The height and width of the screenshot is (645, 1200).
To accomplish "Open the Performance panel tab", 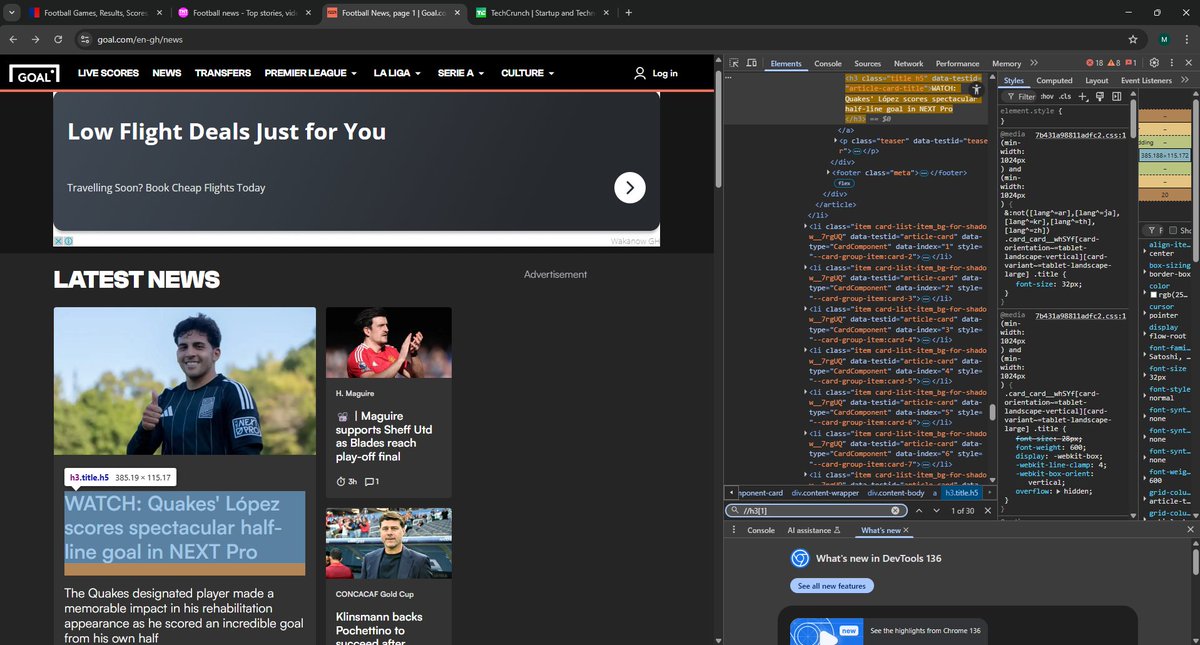I will pos(957,63).
